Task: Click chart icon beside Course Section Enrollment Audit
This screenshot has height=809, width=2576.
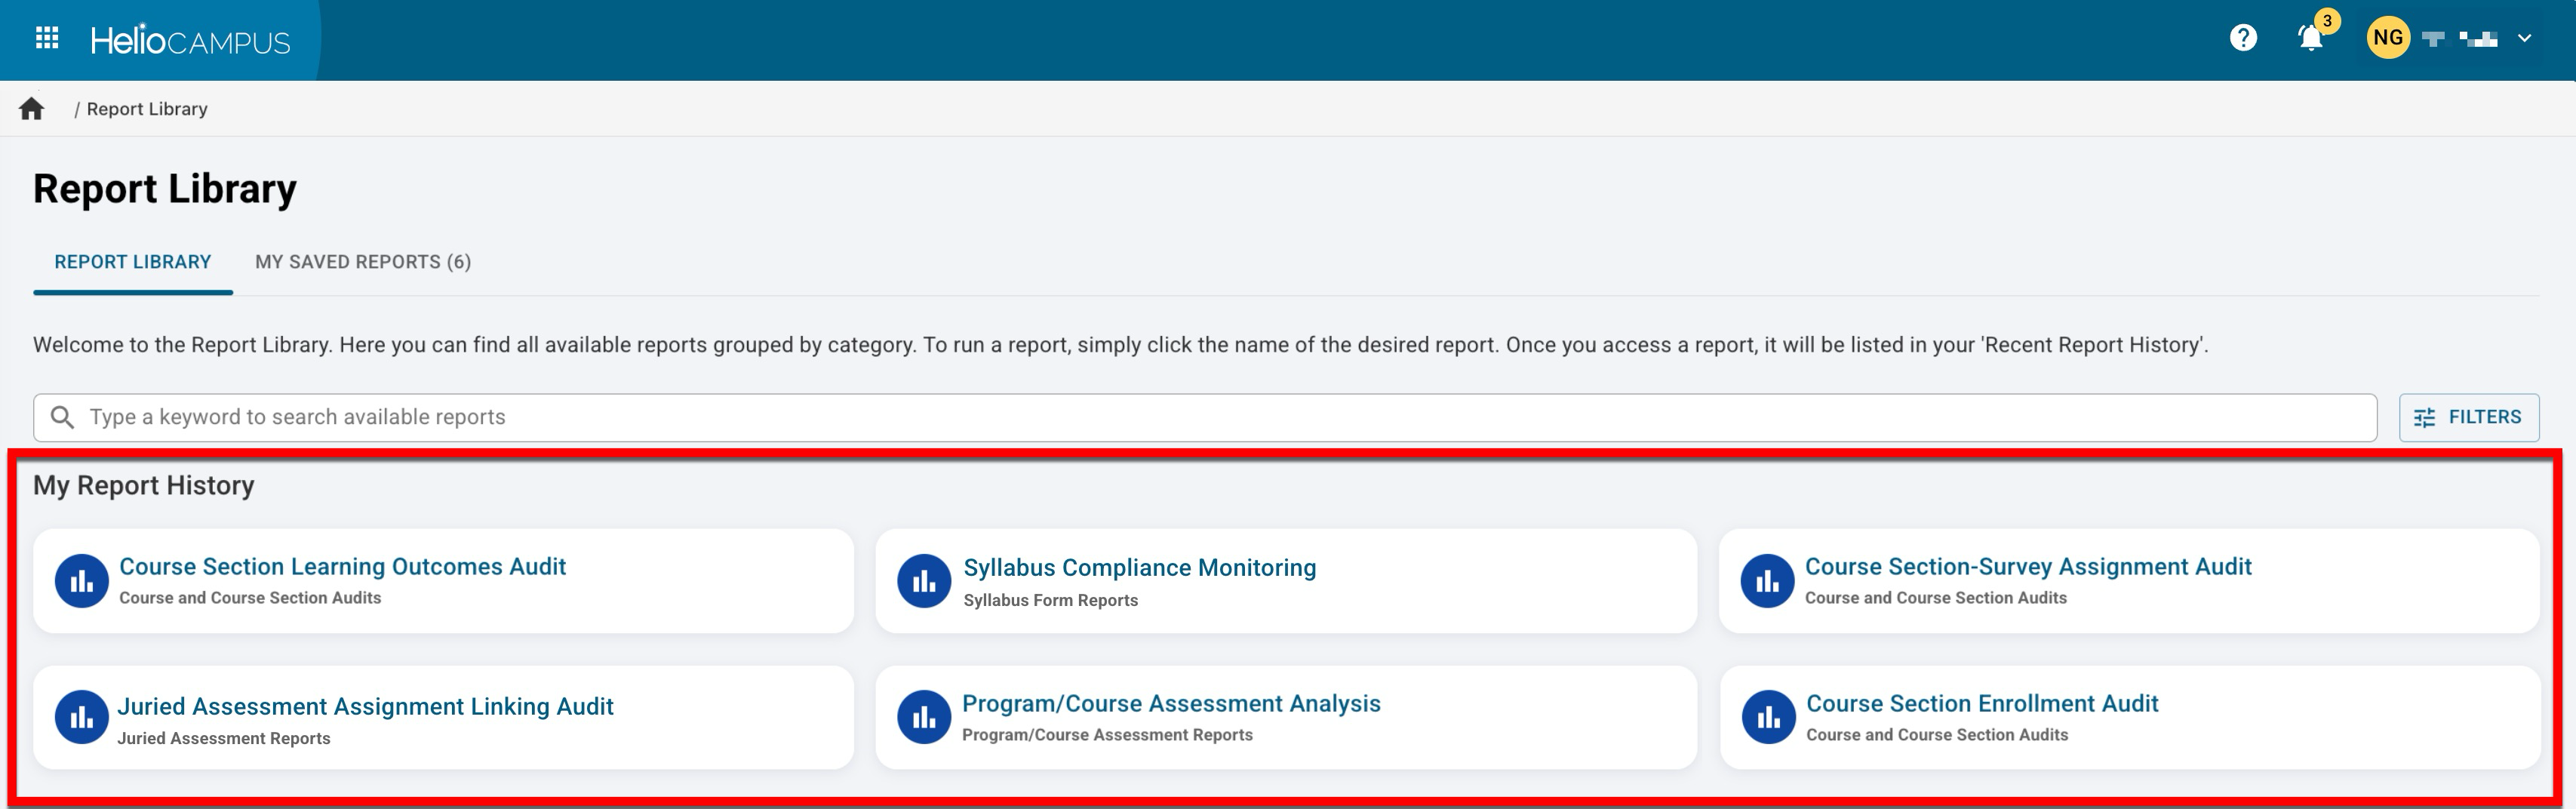Action: (x=1768, y=718)
